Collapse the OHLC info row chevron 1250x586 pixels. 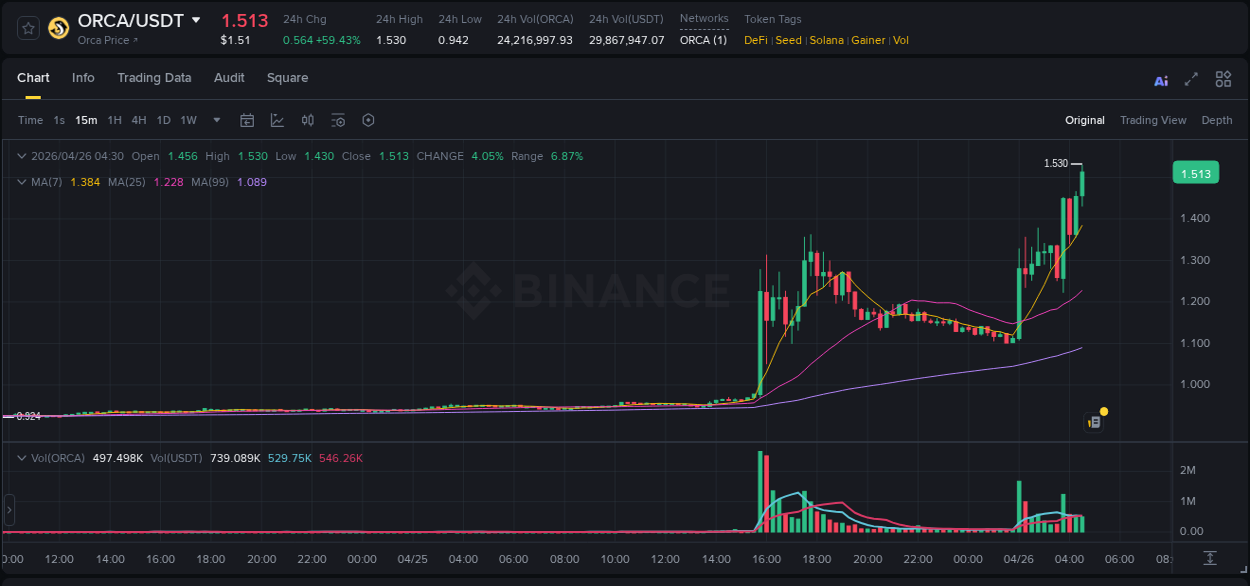coord(22,156)
